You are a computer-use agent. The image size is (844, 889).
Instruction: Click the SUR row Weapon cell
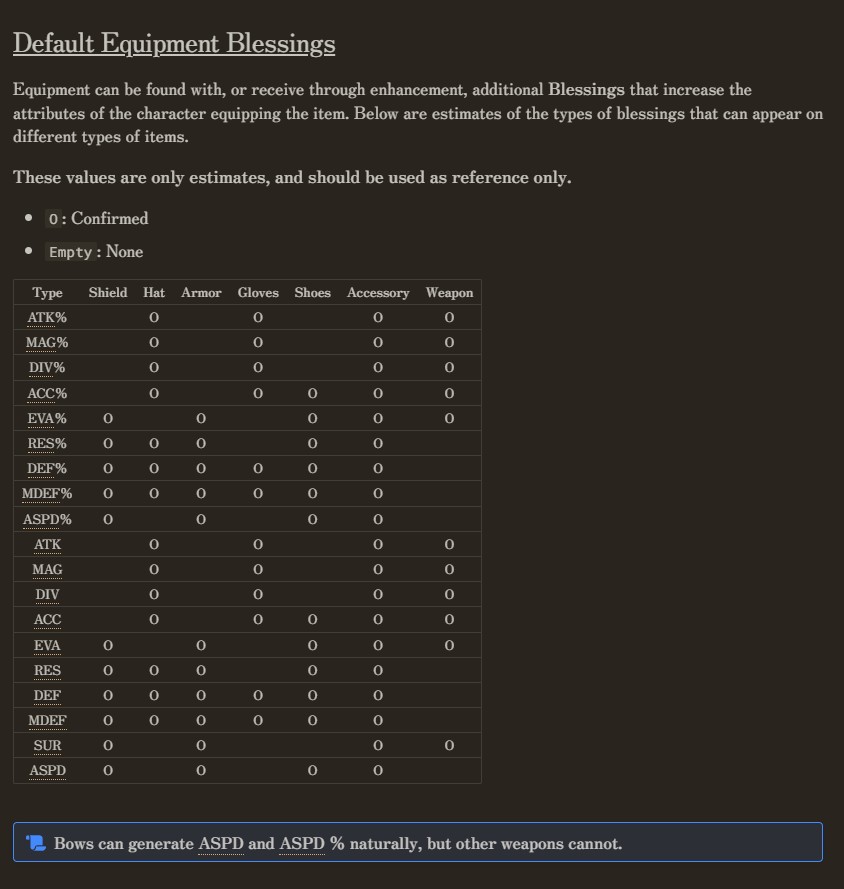point(449,745)
